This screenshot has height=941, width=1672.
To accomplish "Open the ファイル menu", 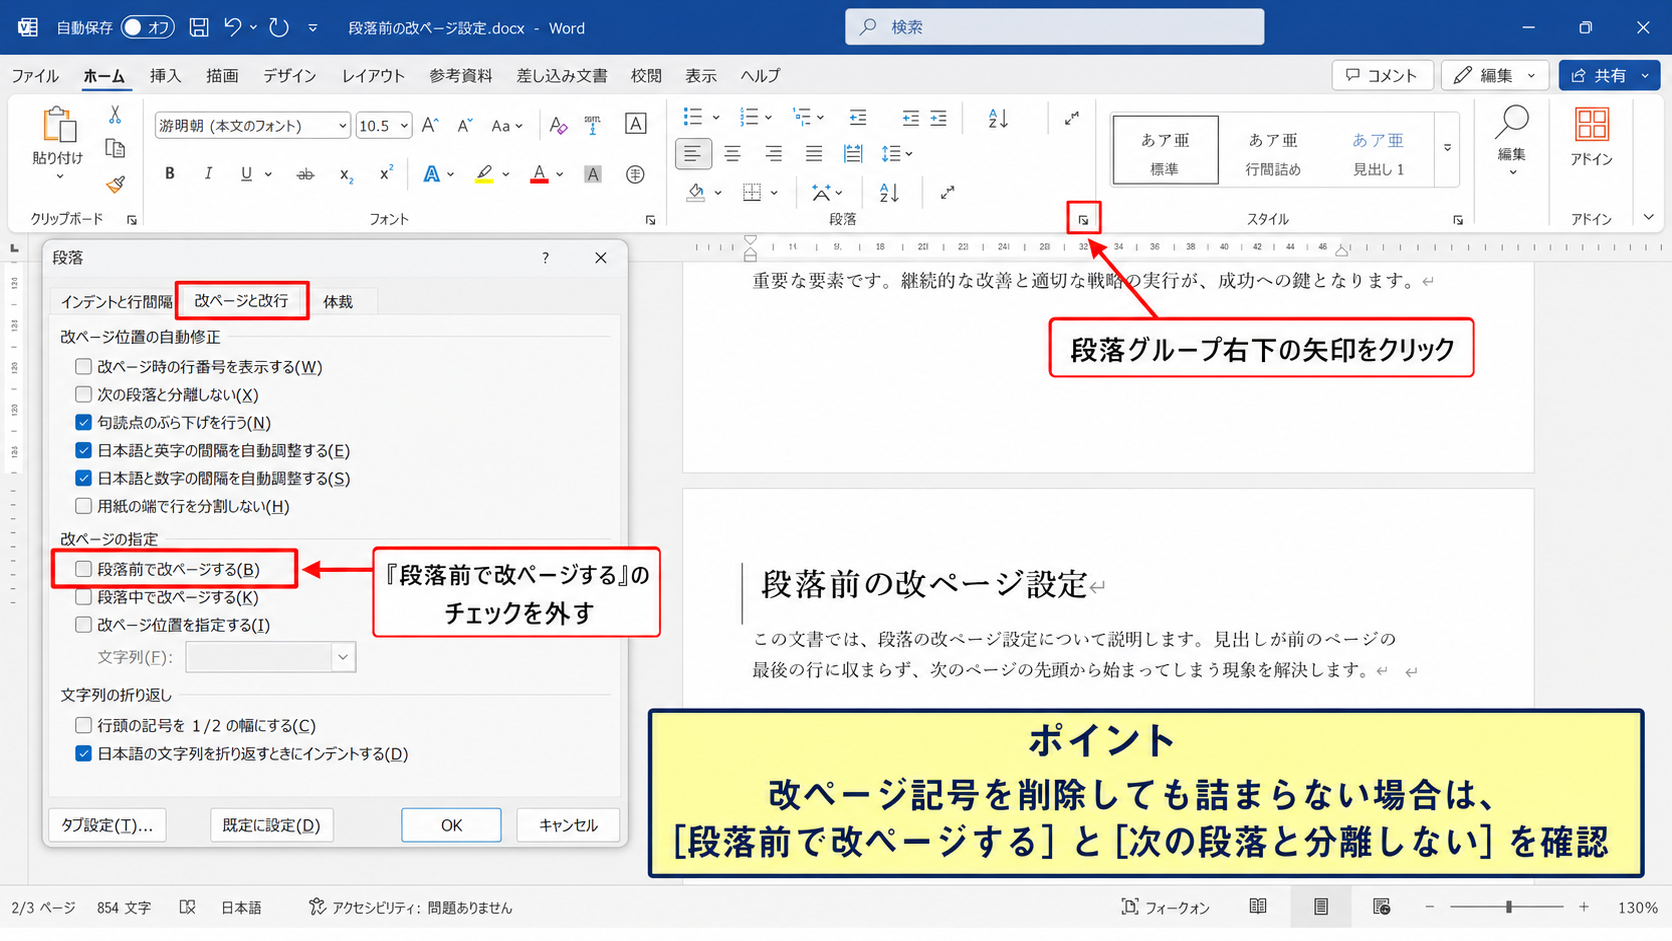I will point(35,76).
